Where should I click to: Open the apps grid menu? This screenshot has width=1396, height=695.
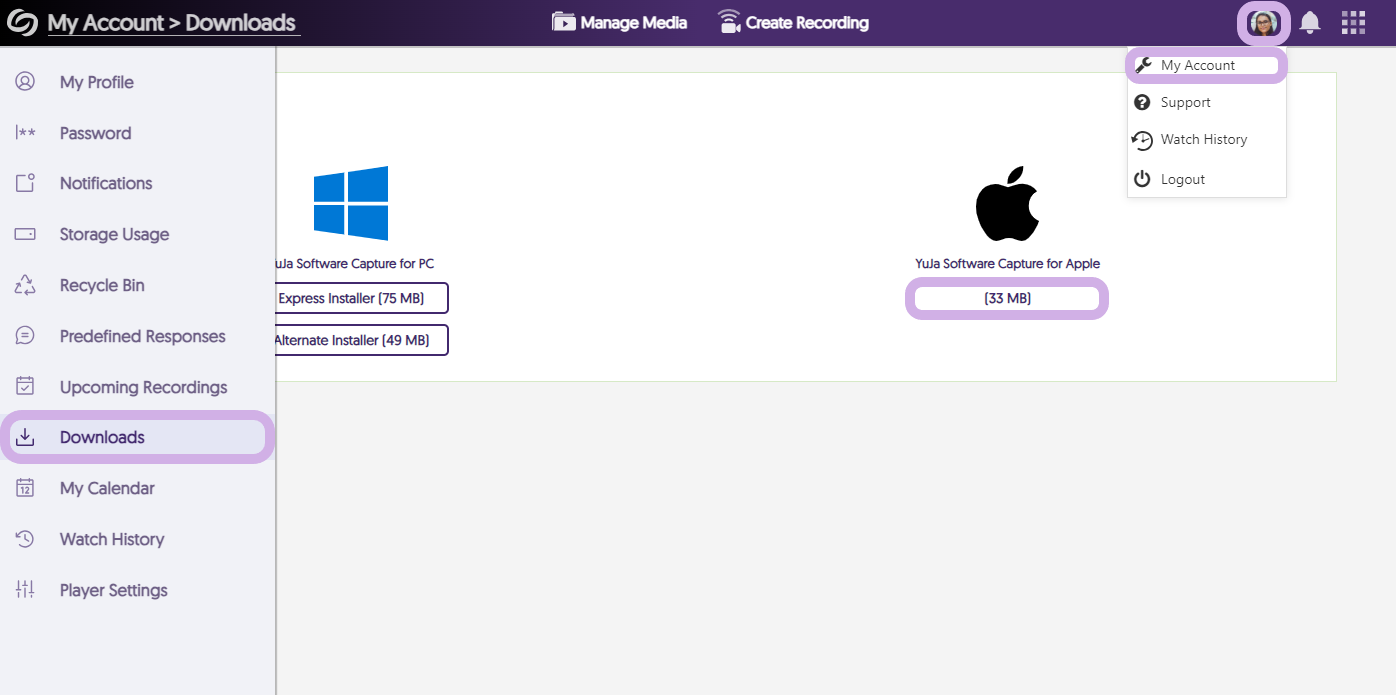1353,23
